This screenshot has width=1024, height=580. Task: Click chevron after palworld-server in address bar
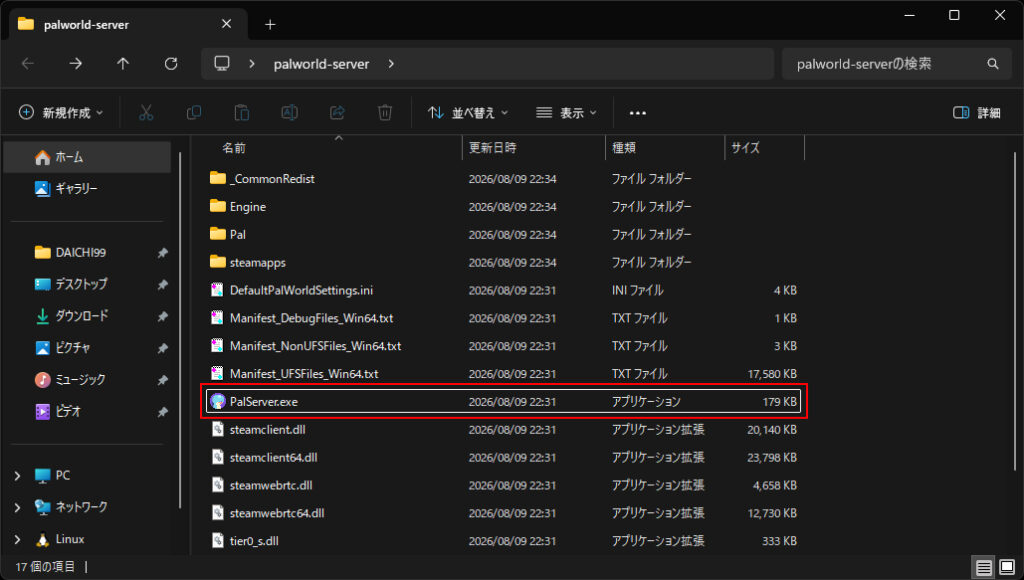pyautogui.click(x=391, y=64)
